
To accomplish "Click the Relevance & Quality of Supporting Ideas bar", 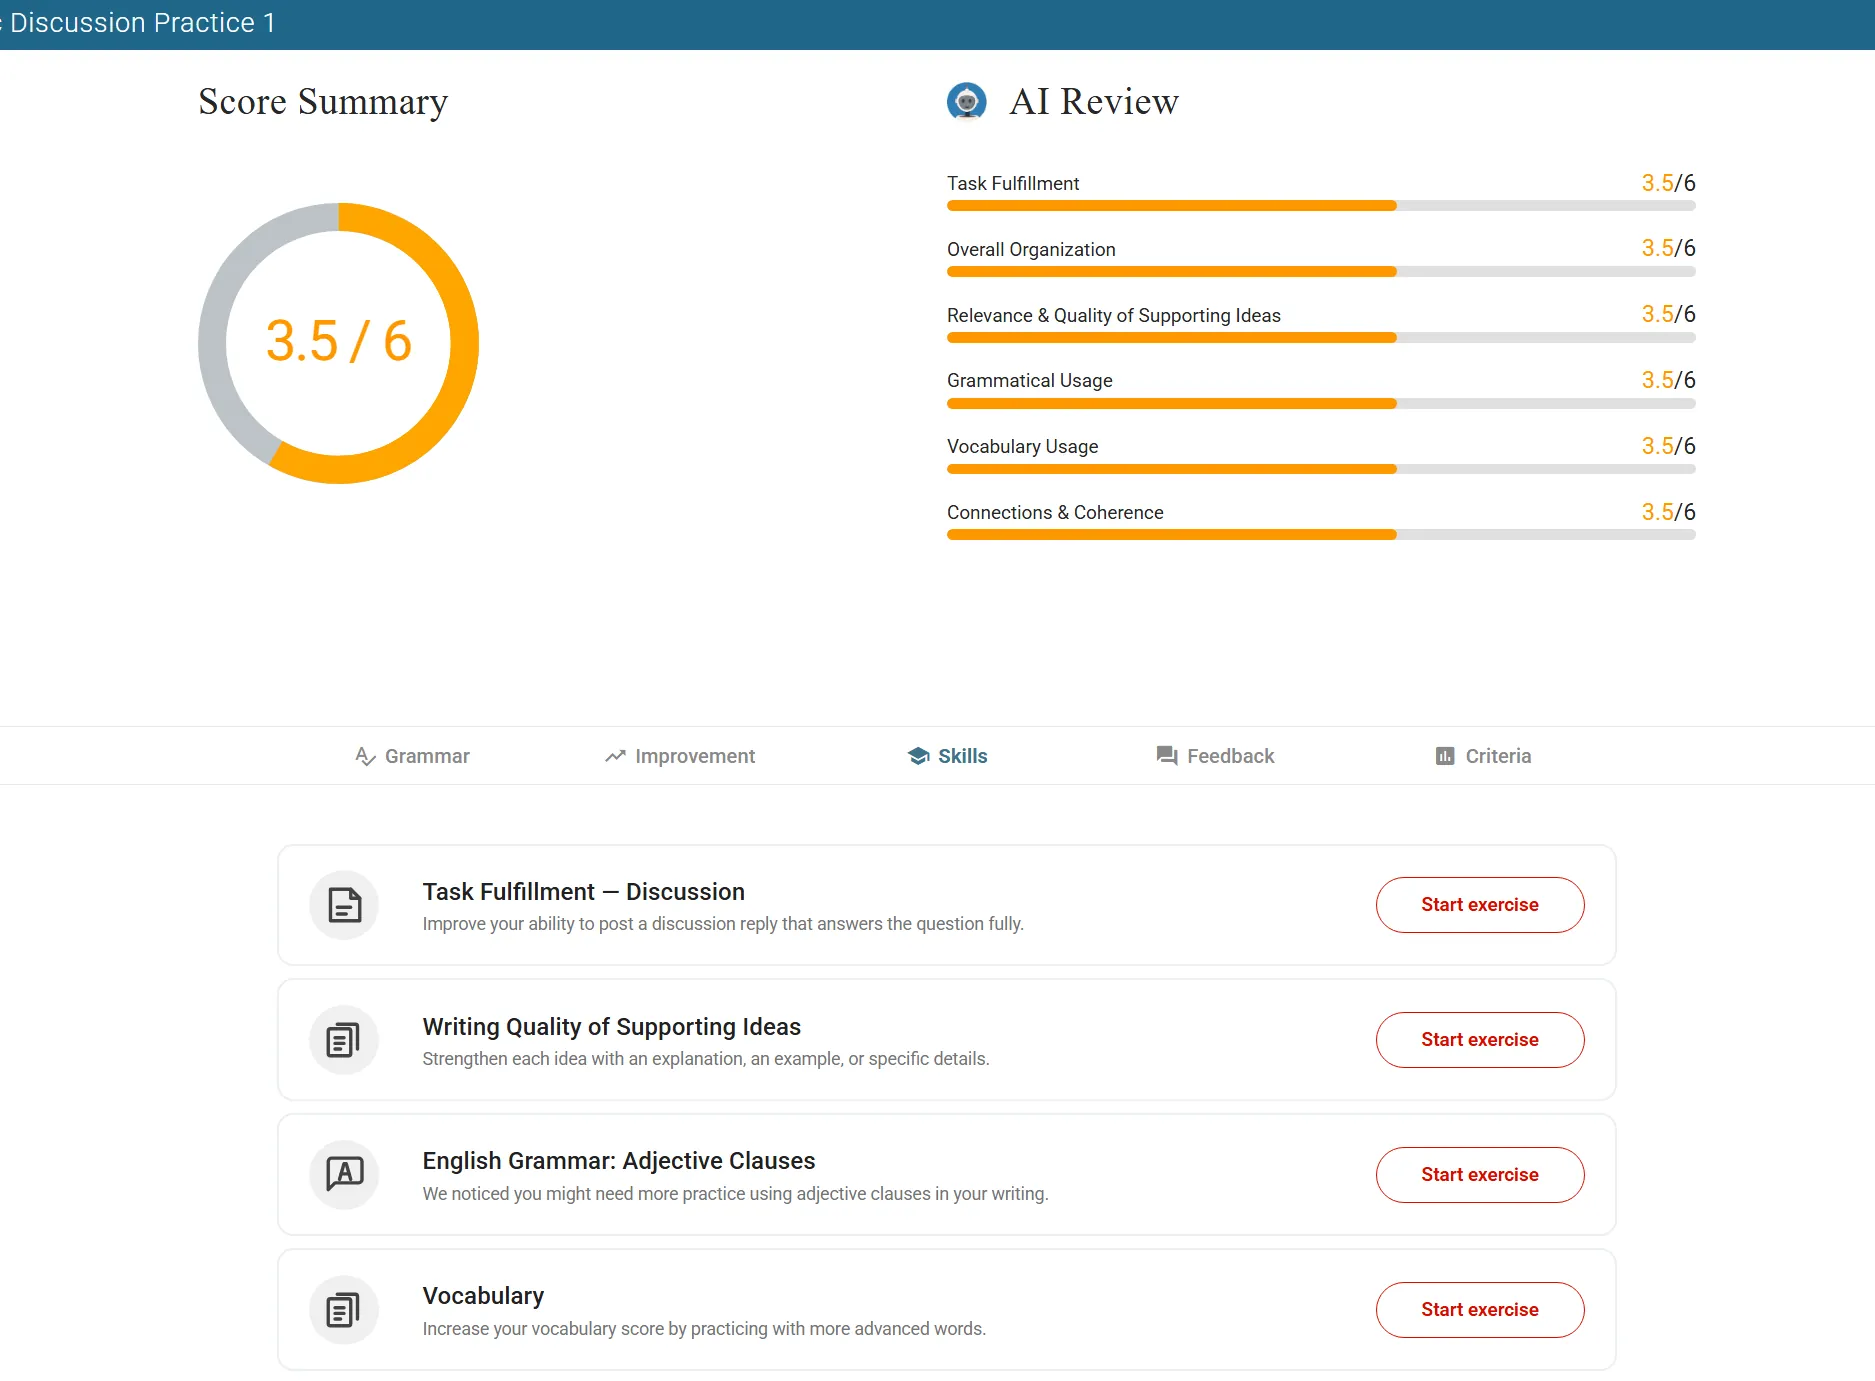I will (1321, 338).
